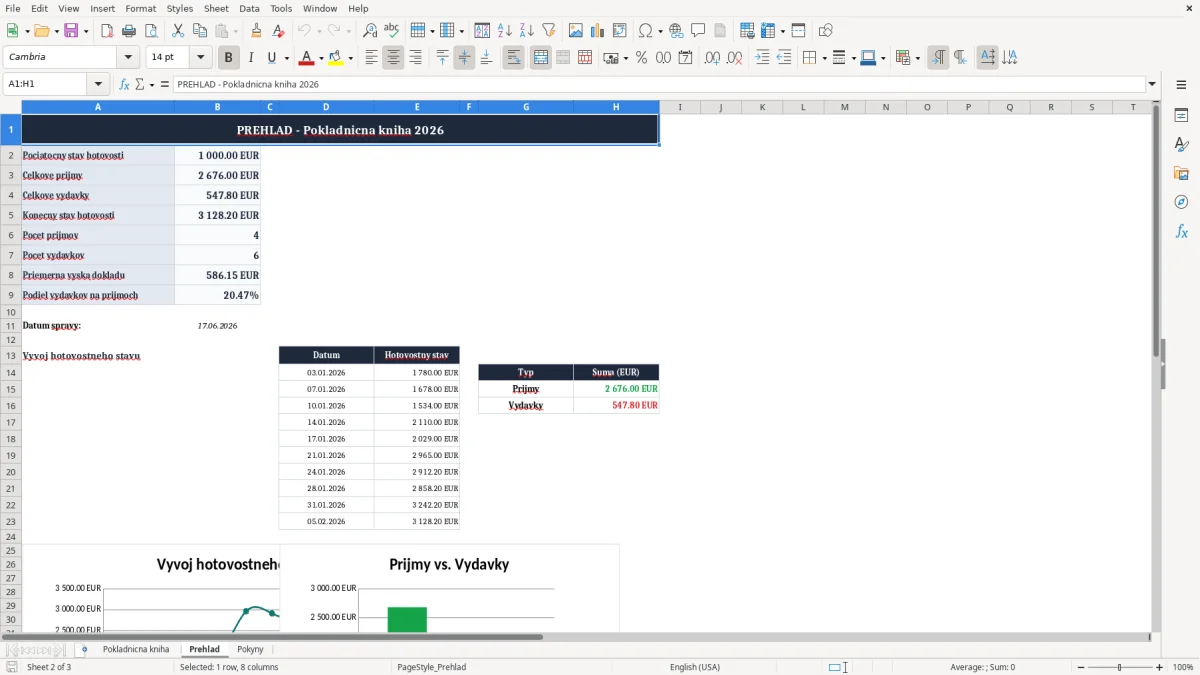This screenshot has width=1200, height=675.
Task: Open sidebar Navigator deck
Action: pos(1181,202)
